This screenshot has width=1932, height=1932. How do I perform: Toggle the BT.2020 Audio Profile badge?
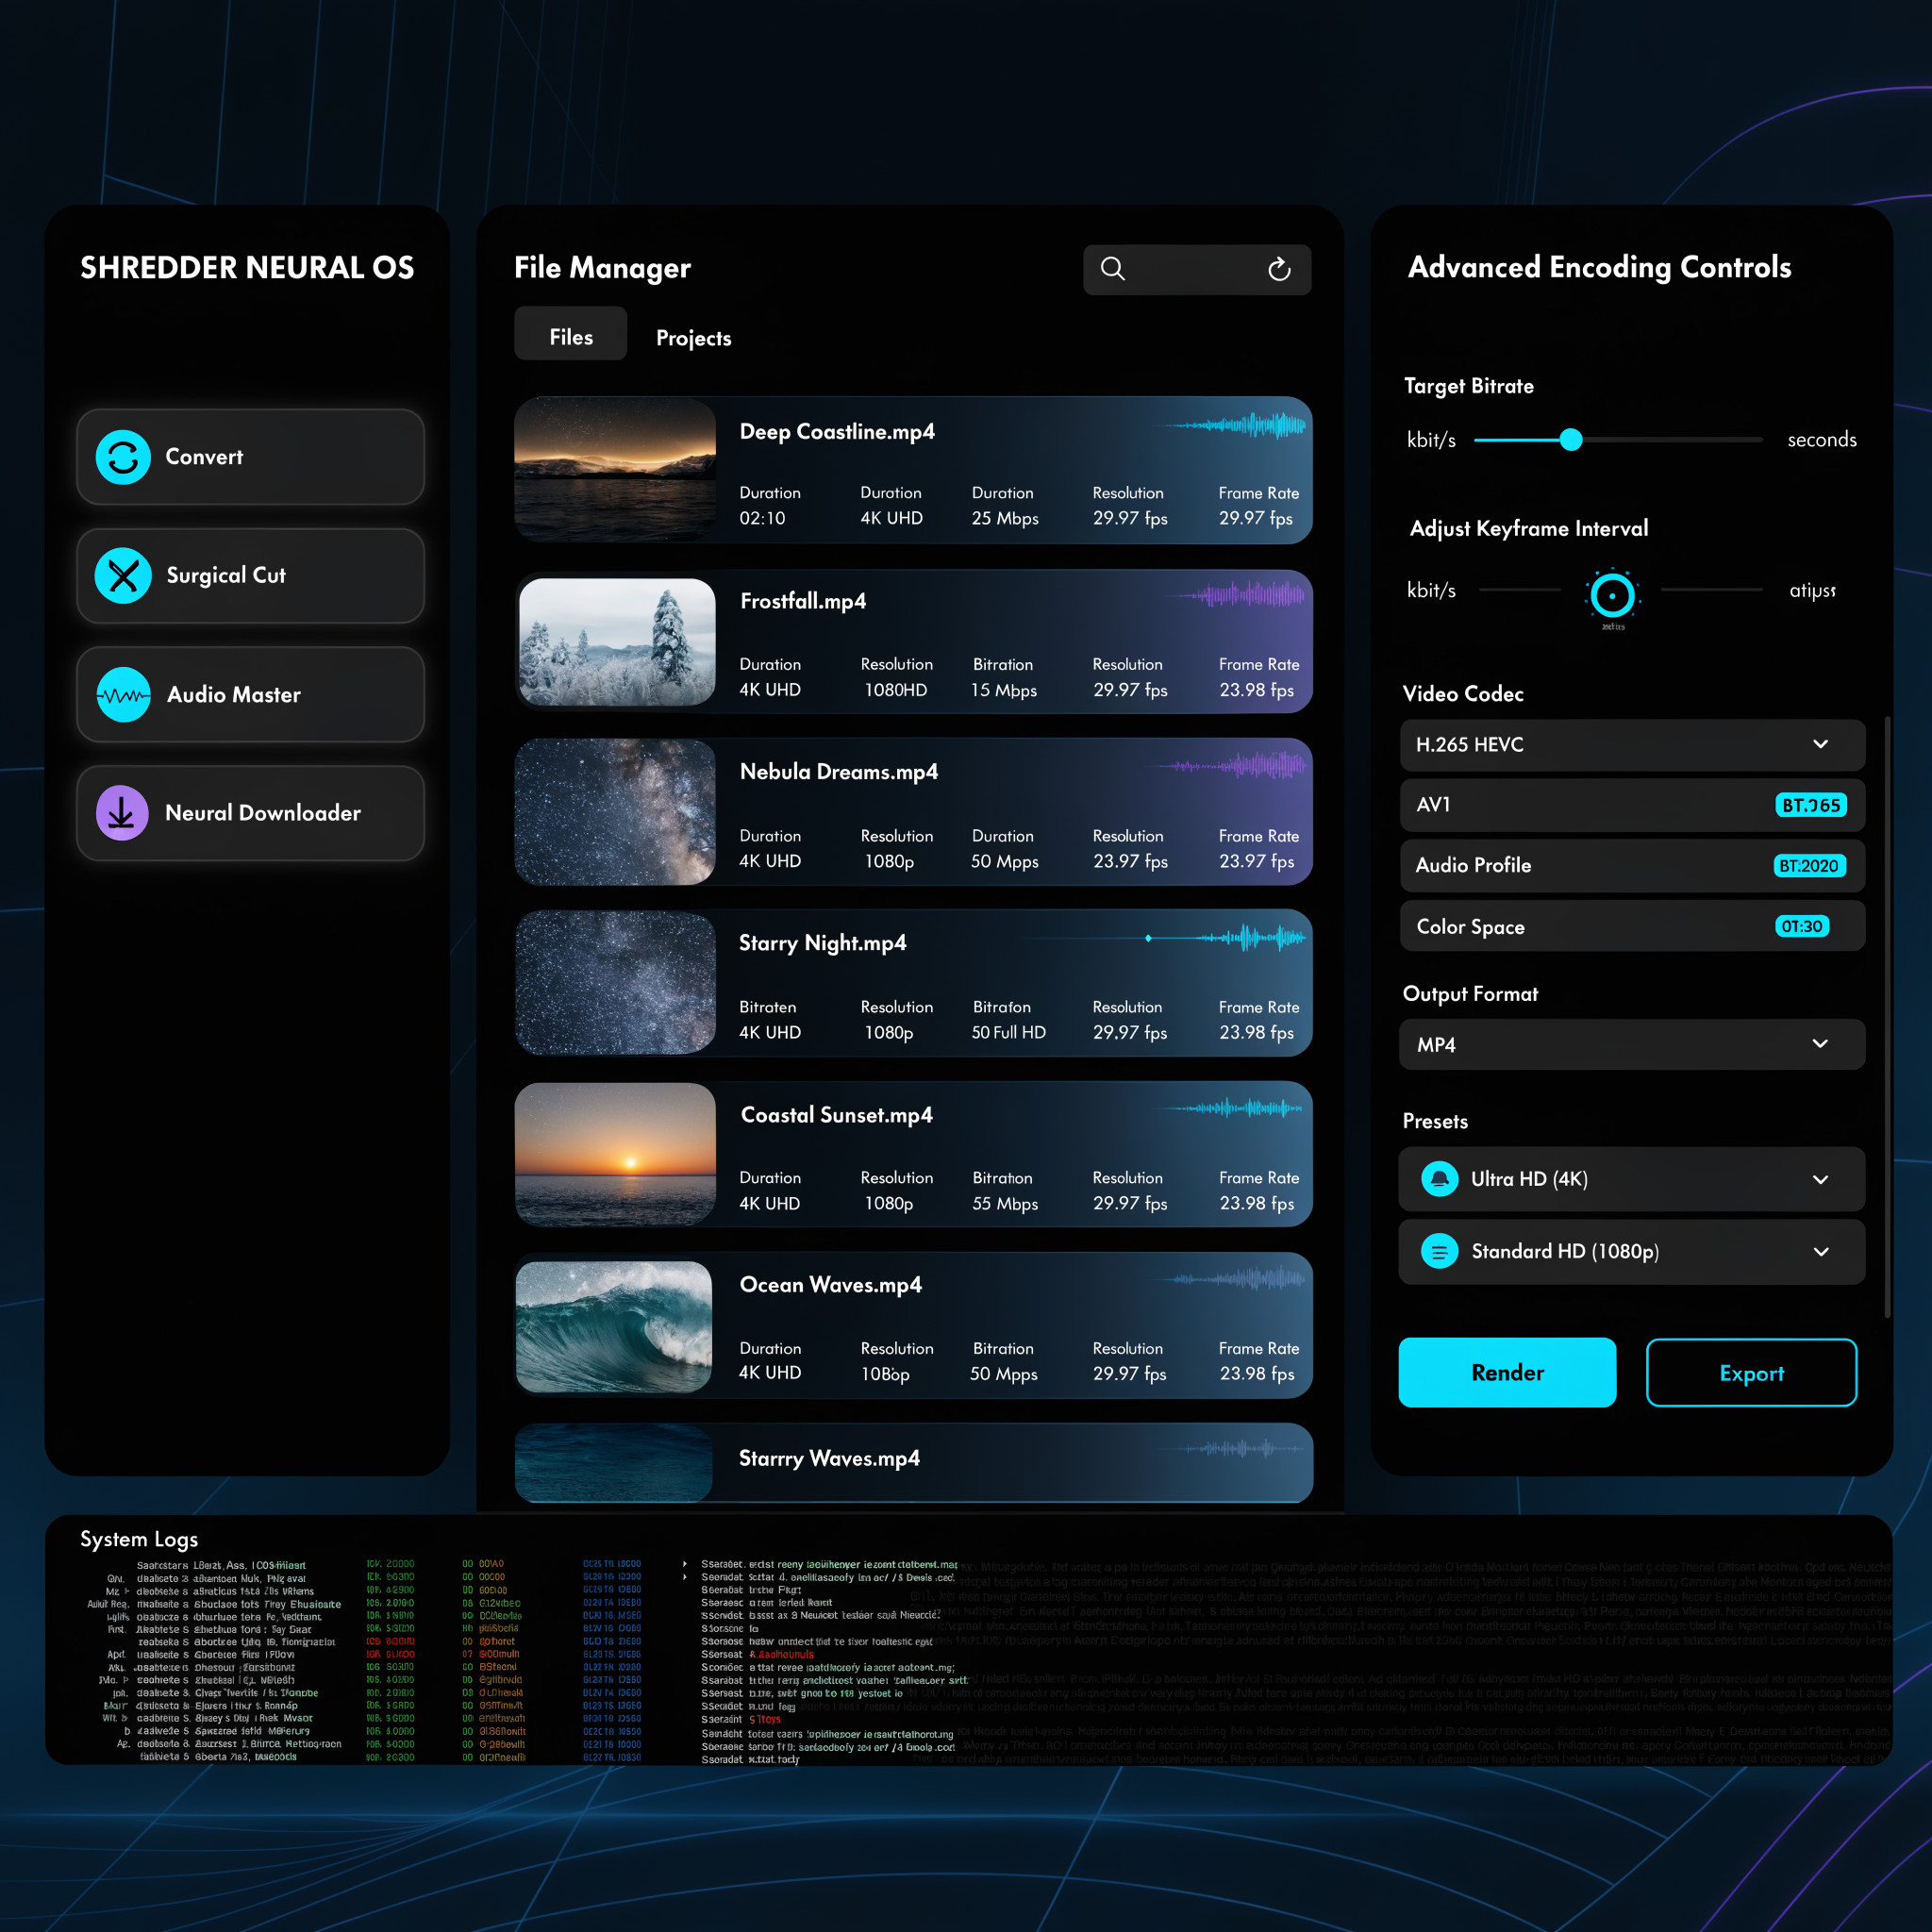(x=1809, y=866)
